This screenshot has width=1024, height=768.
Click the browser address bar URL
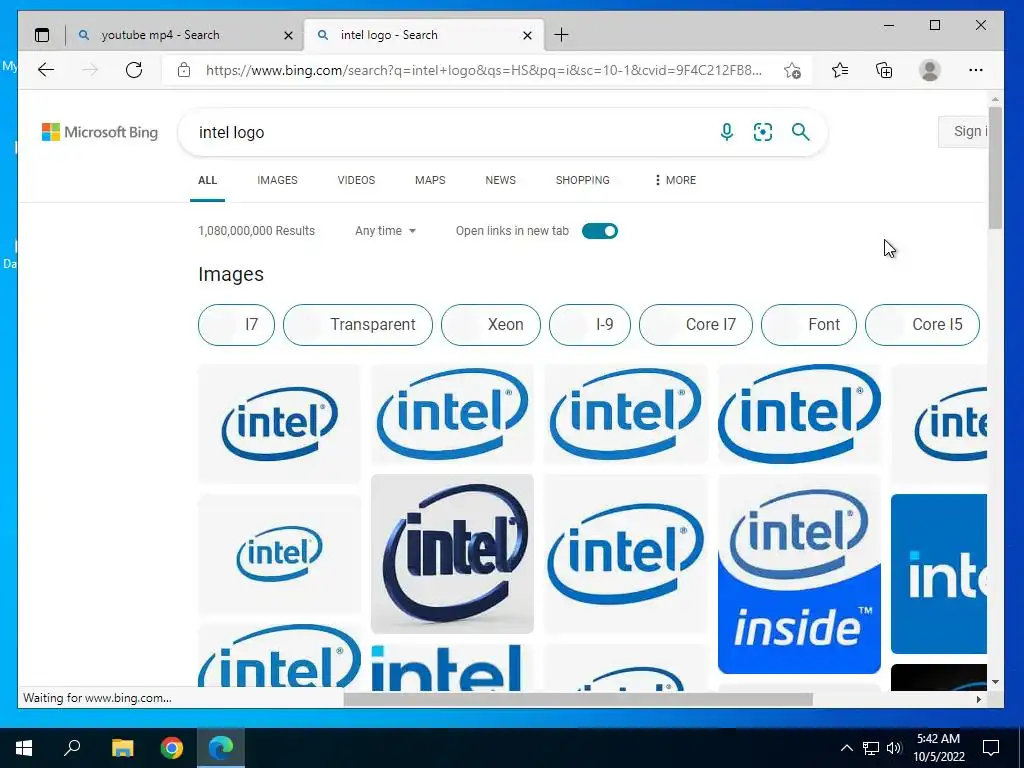point(483,70)
